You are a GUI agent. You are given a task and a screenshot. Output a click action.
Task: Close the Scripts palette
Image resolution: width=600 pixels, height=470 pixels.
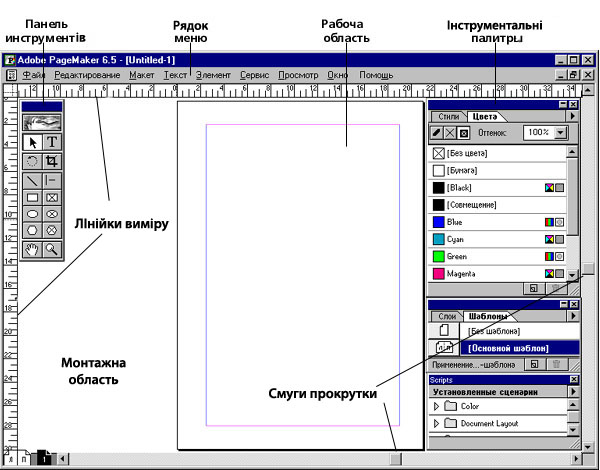tap(574, 380)
